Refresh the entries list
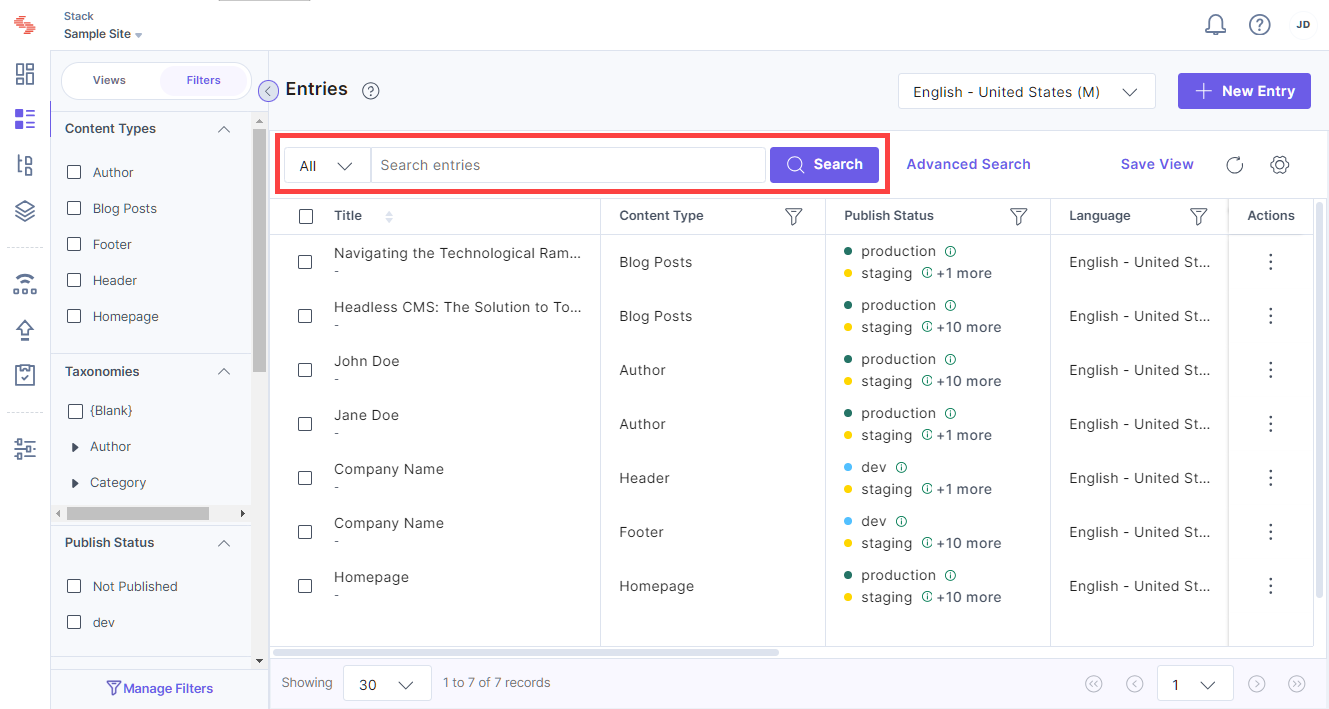 (1234, 165)
